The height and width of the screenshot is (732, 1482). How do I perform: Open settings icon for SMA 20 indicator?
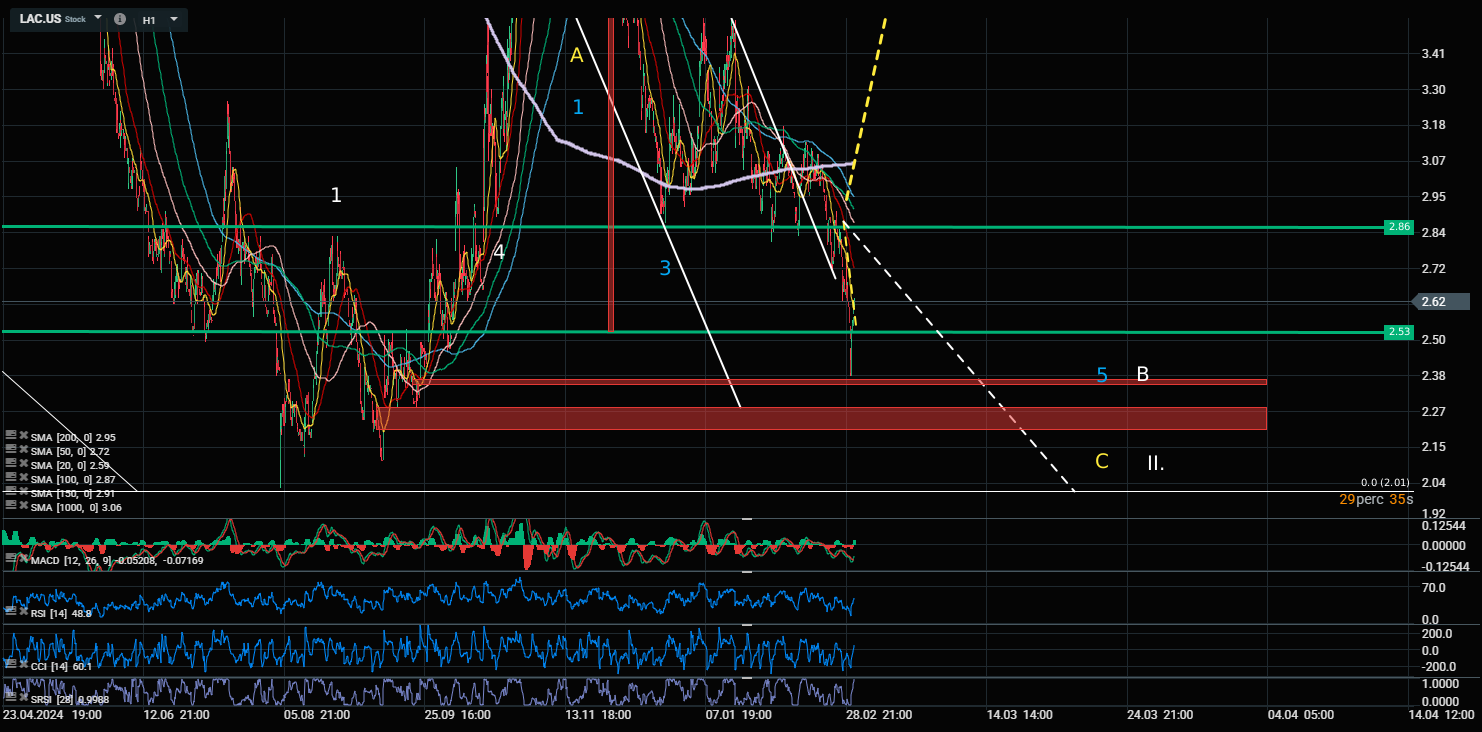click(10, 465)
